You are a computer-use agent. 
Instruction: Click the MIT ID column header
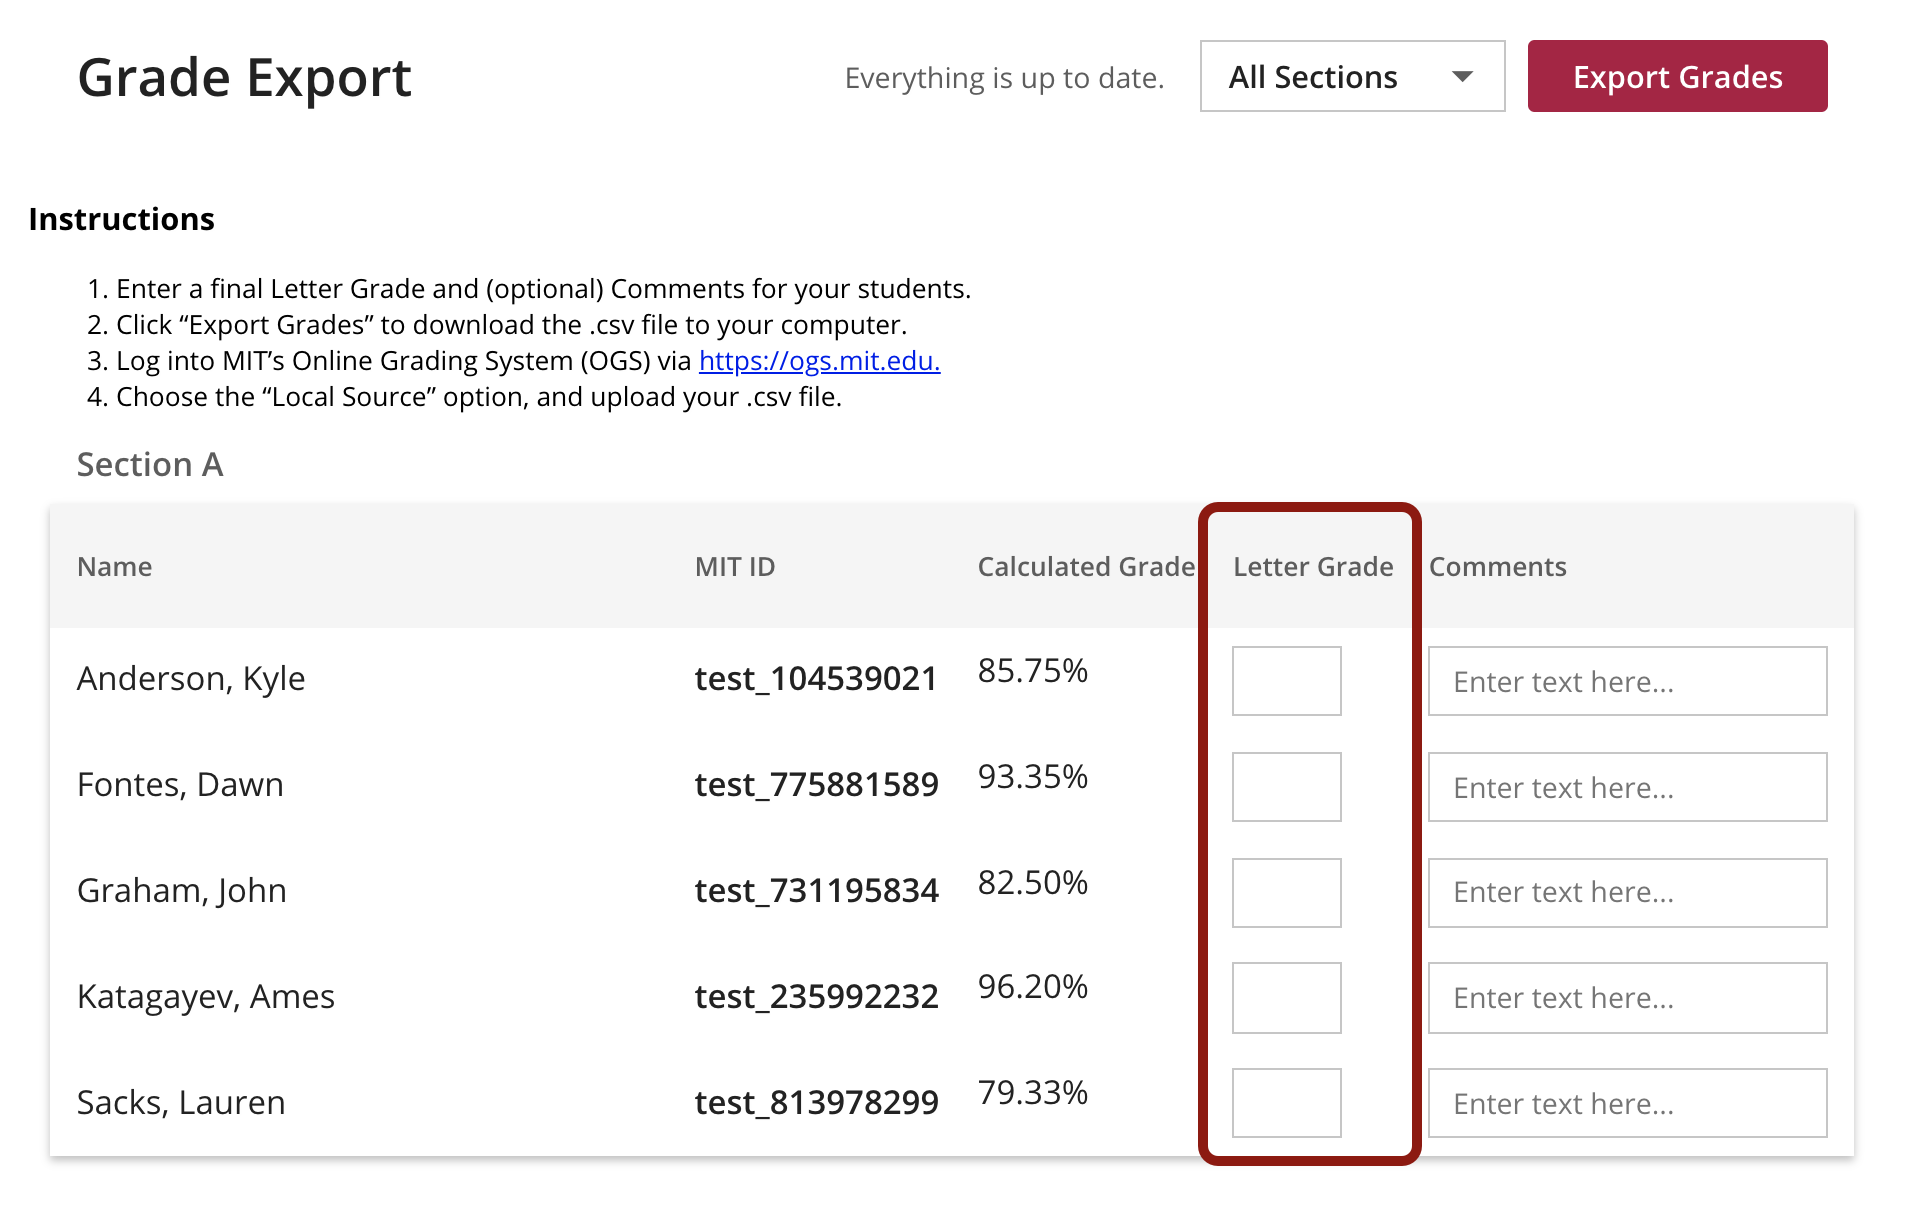pyautogui.click(x=735, y=567)
